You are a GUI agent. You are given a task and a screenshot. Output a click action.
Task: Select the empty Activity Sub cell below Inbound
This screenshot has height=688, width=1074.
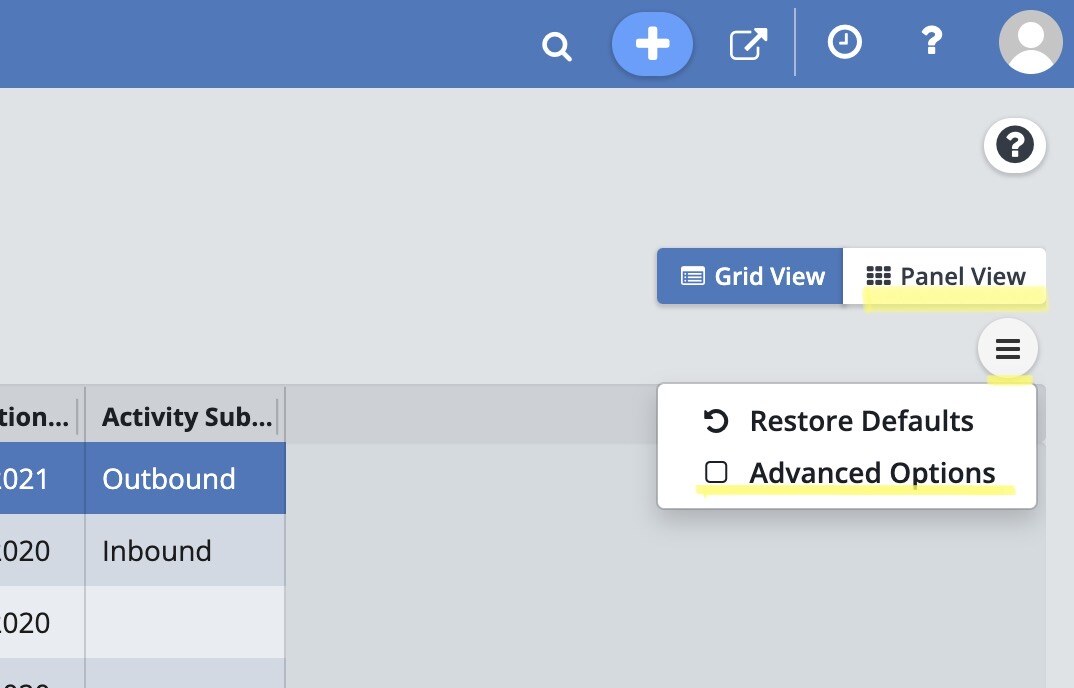point(185,622)
